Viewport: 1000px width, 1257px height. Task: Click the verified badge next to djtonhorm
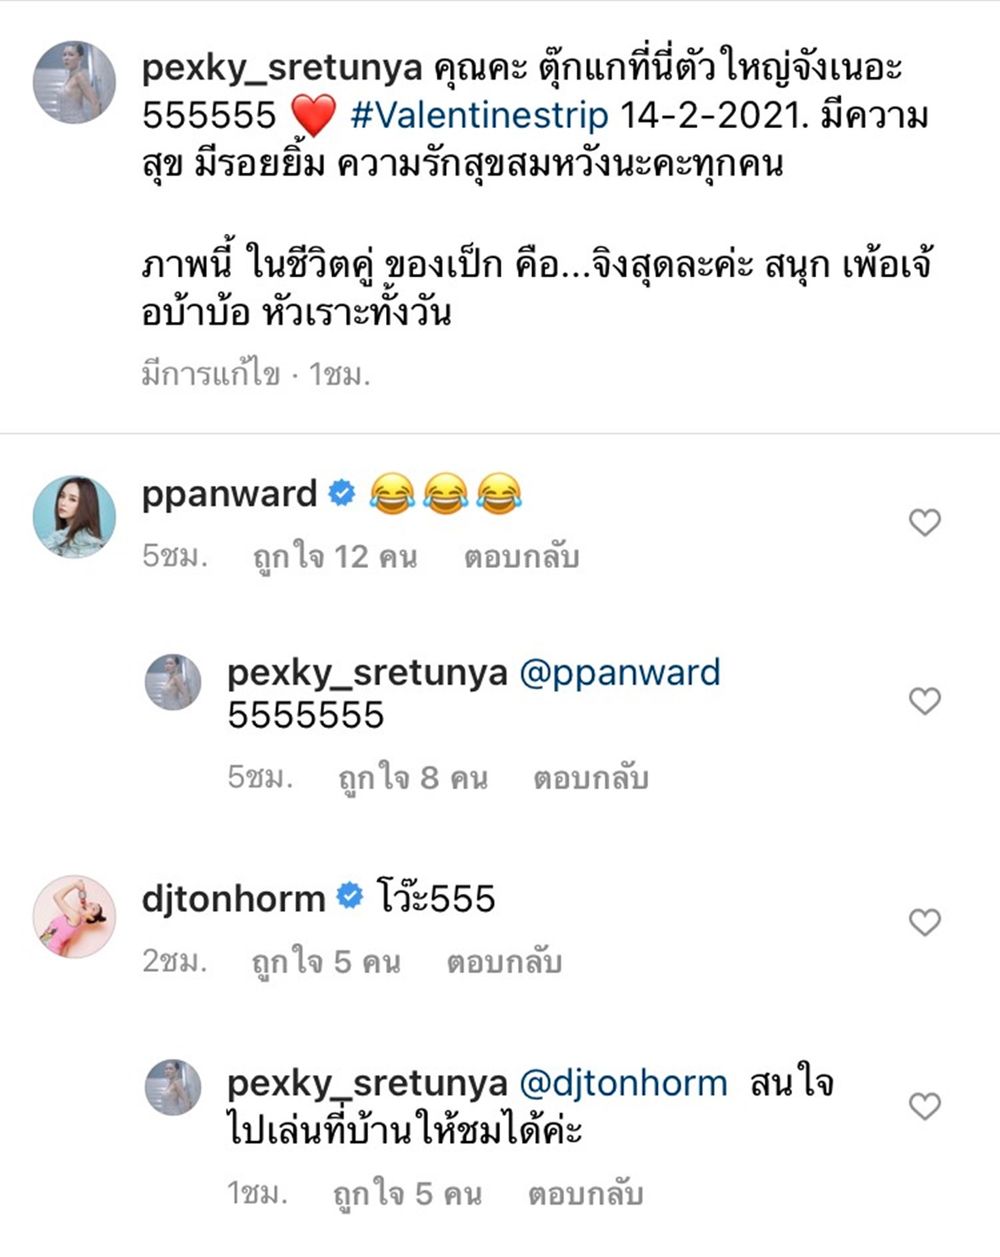coord(349,896)
